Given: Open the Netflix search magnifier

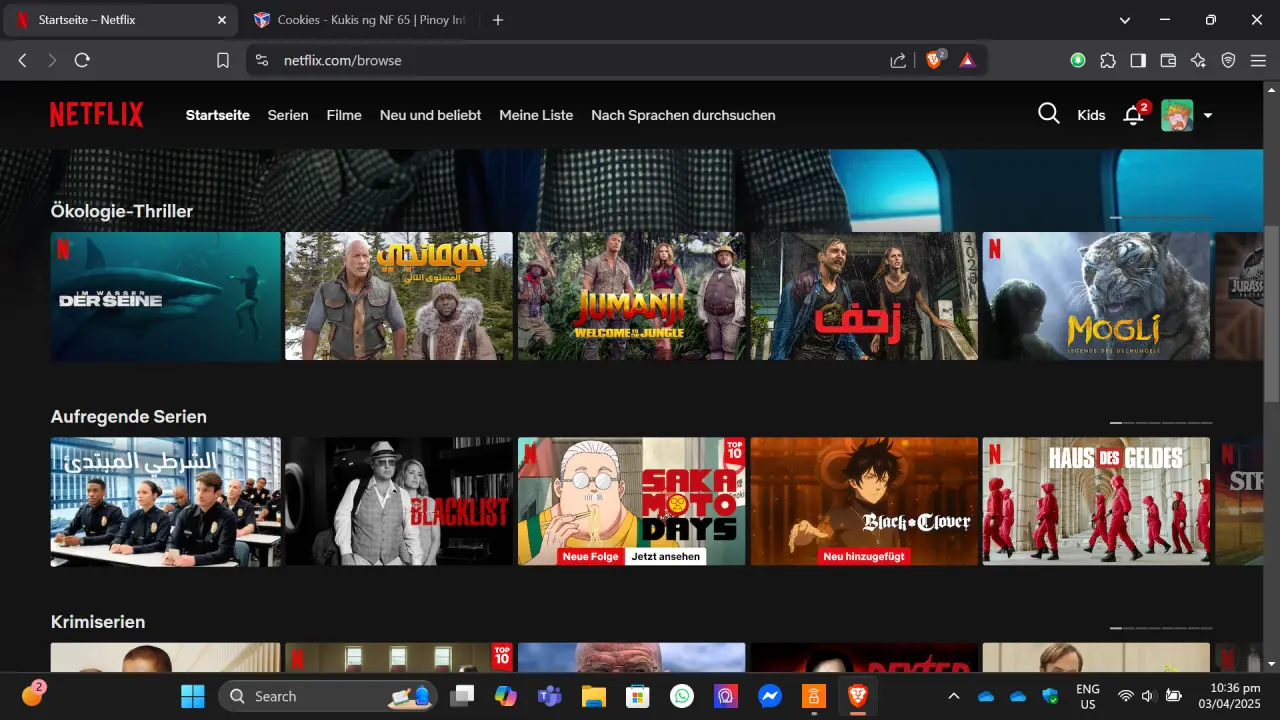Looking at the screenshot, I should coord(1048,114).
